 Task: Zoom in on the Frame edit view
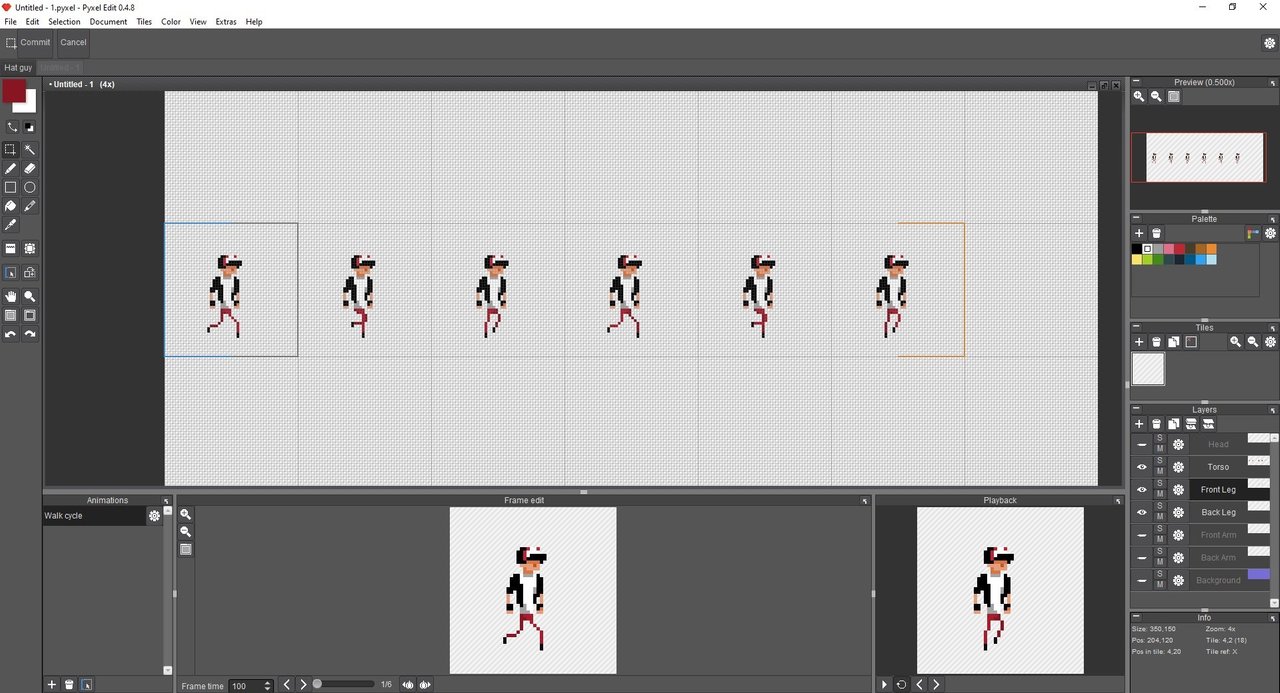[185, 514]
